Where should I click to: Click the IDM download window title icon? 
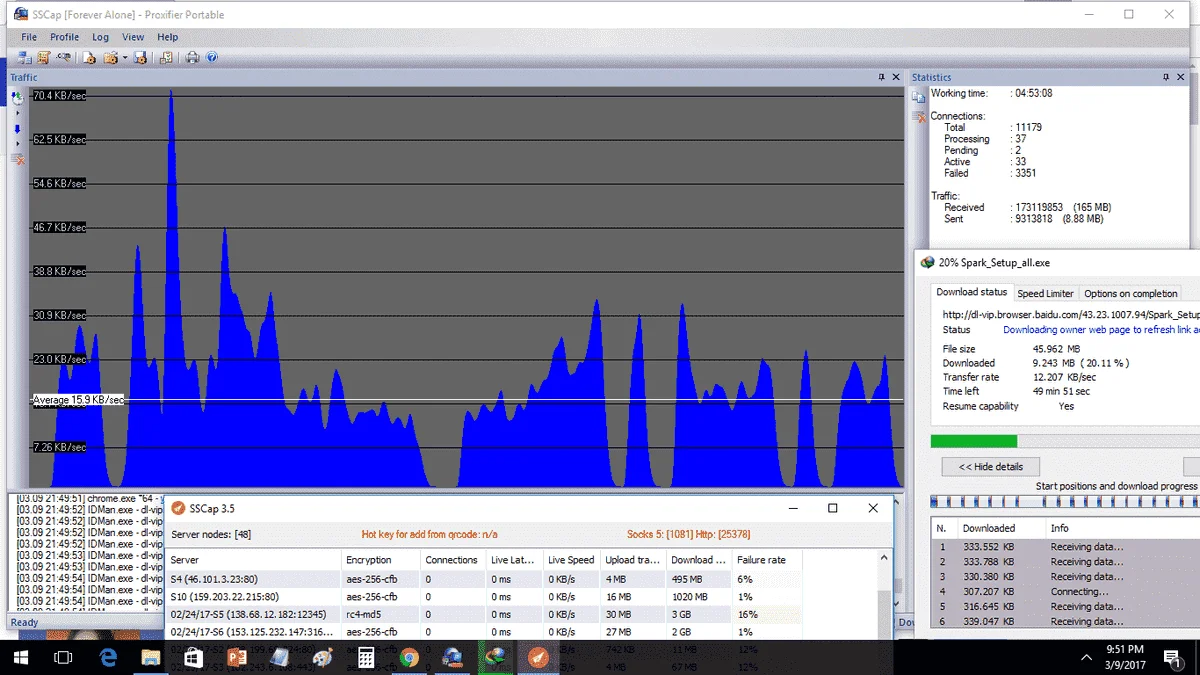(928, 262)
